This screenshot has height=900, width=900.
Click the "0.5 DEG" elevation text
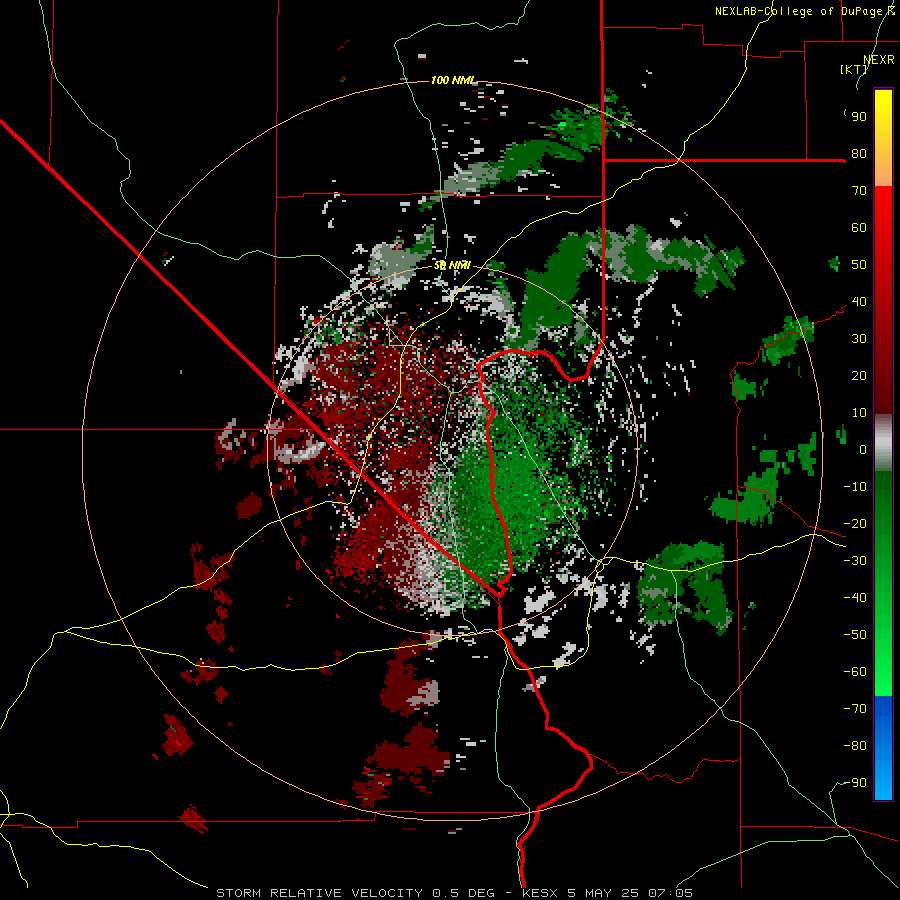tap(463, 893)
